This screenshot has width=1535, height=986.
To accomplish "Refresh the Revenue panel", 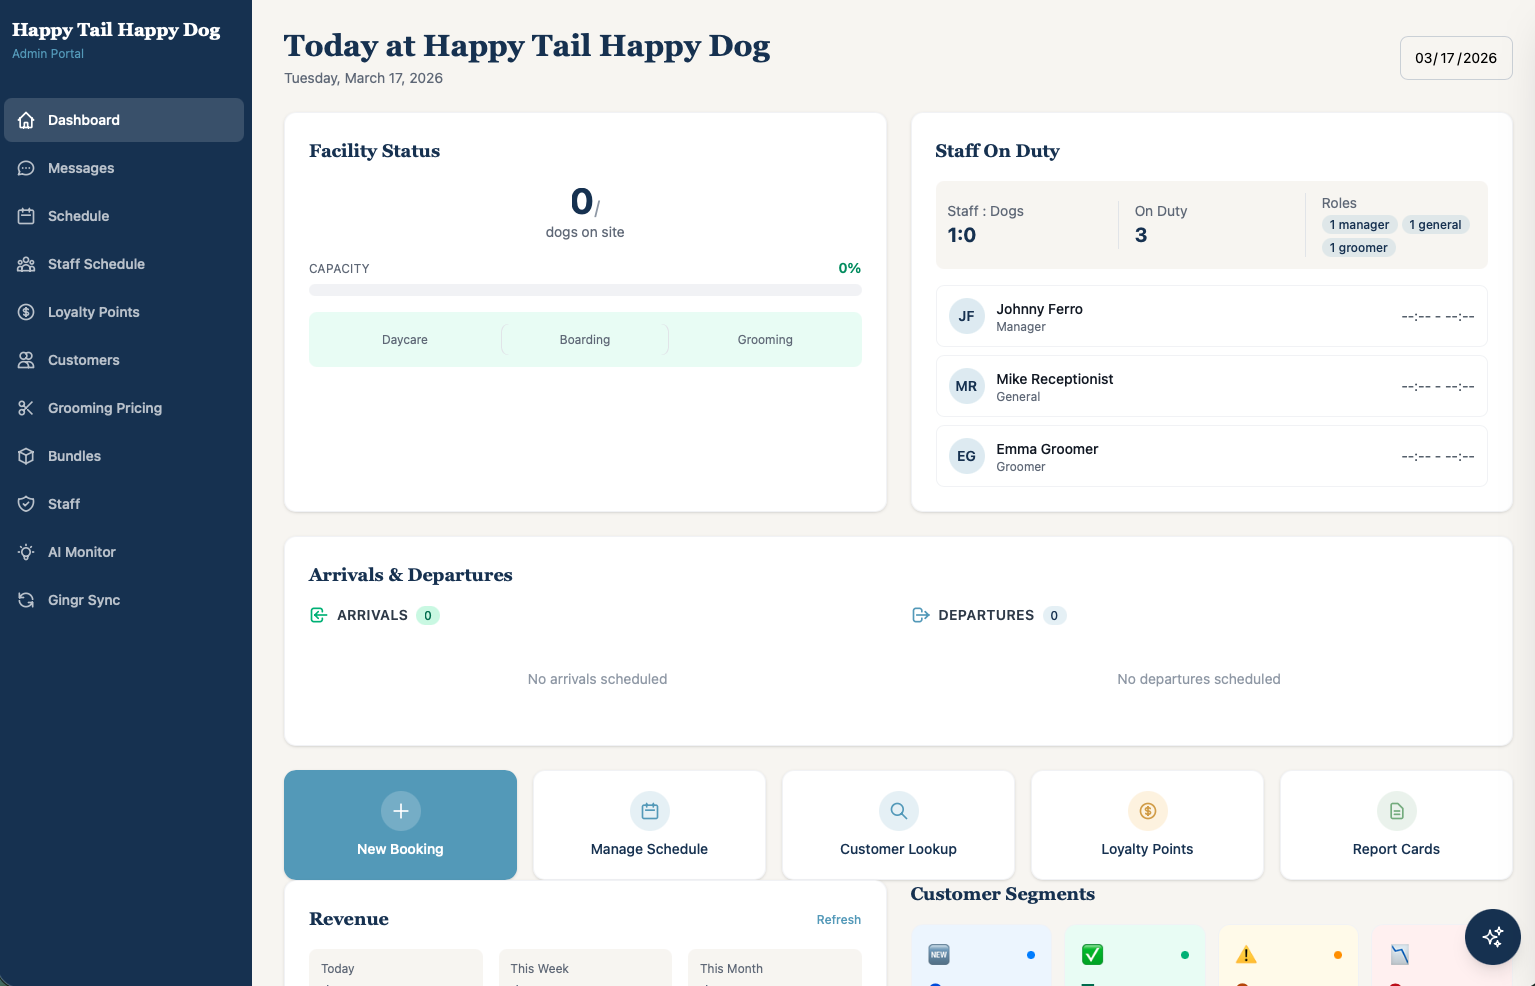I will click(839, 919).
